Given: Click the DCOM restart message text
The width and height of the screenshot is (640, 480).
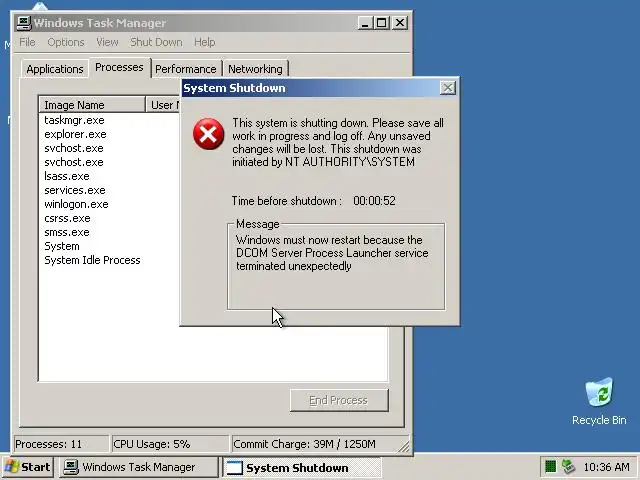Looking at the screenshot, I should (332, 253).
